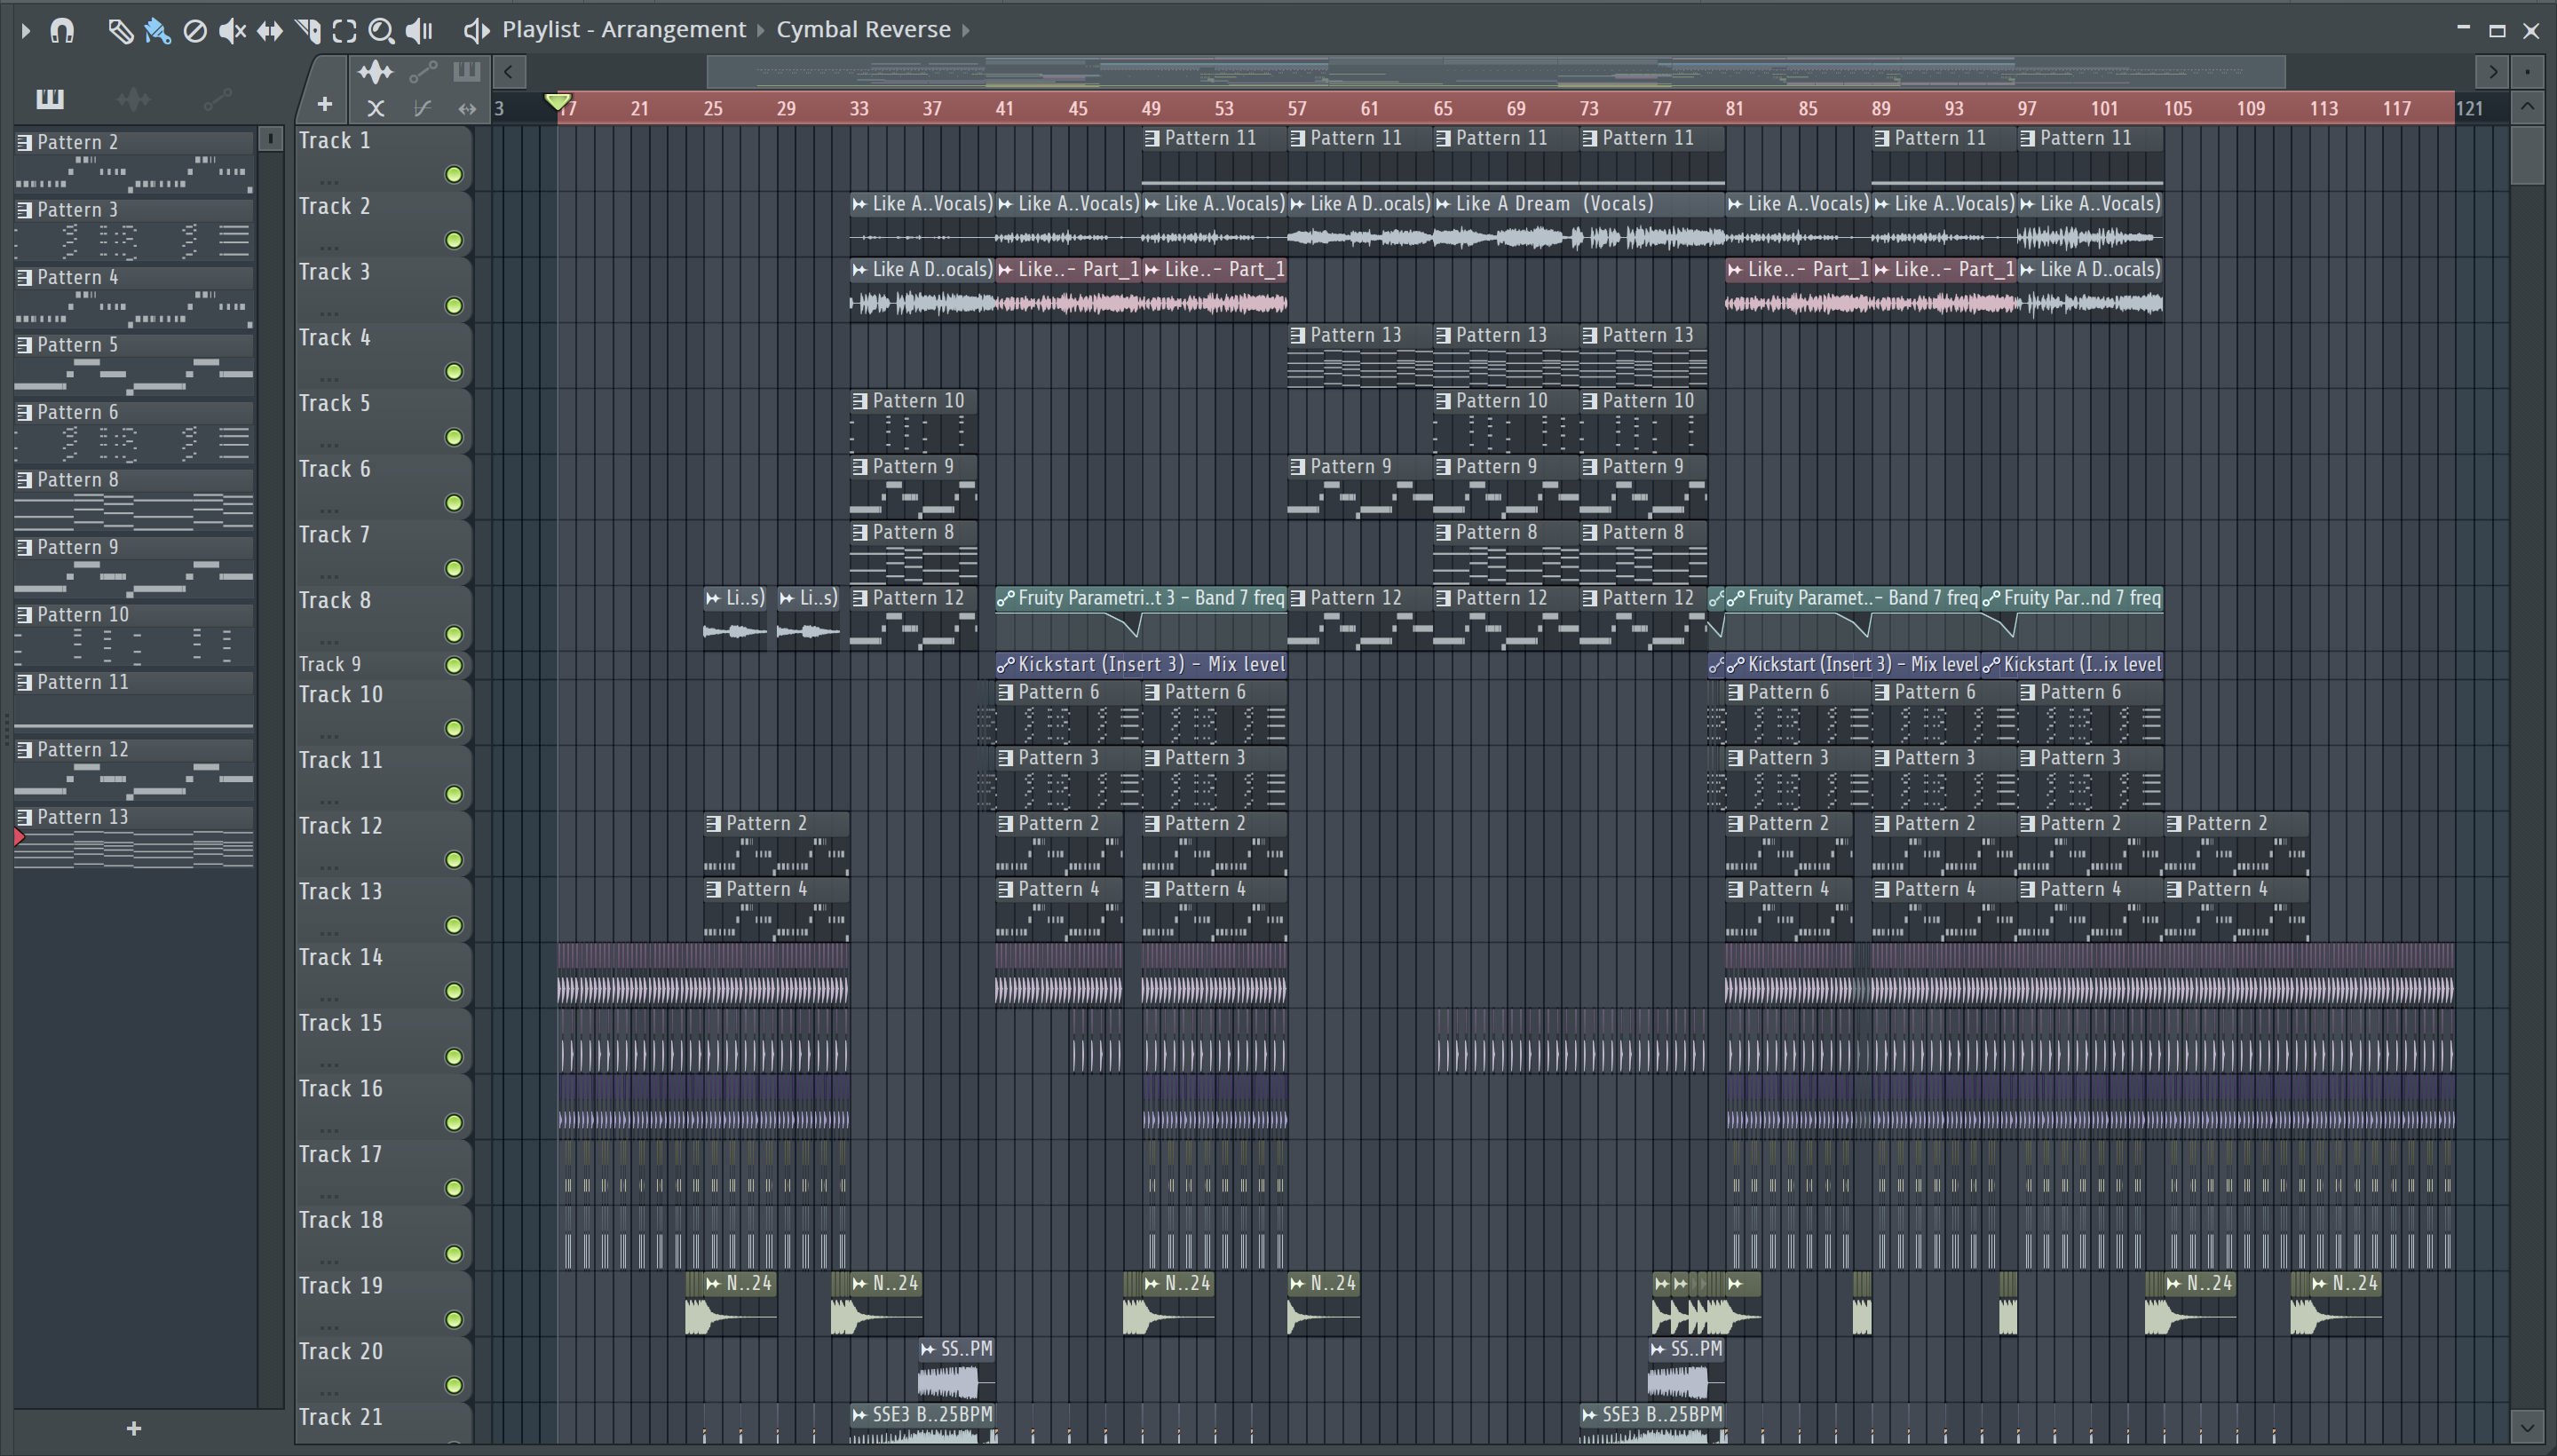The width and height of the screenshot is (2557, 1456).
Task: Select the Delete tool
Action: [x=195, y=30]
